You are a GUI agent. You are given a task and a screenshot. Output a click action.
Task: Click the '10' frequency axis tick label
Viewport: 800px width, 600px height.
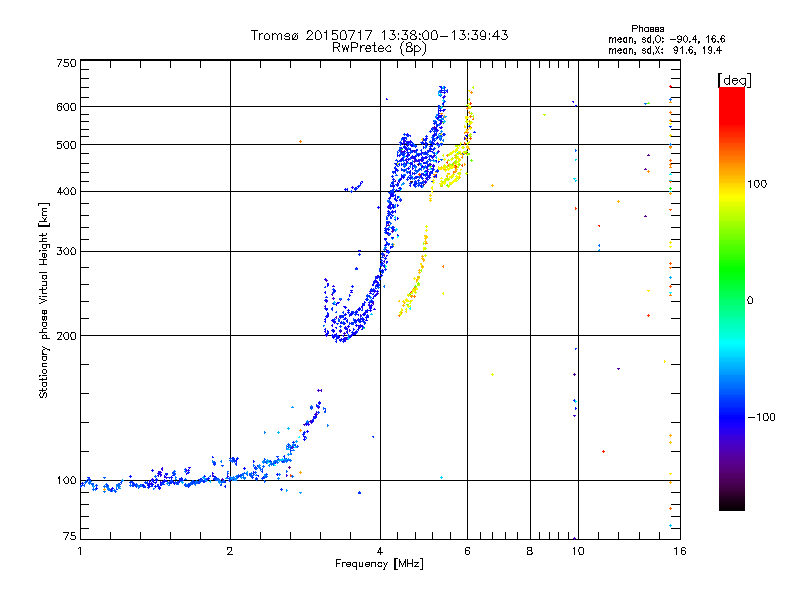pos(578,551)
